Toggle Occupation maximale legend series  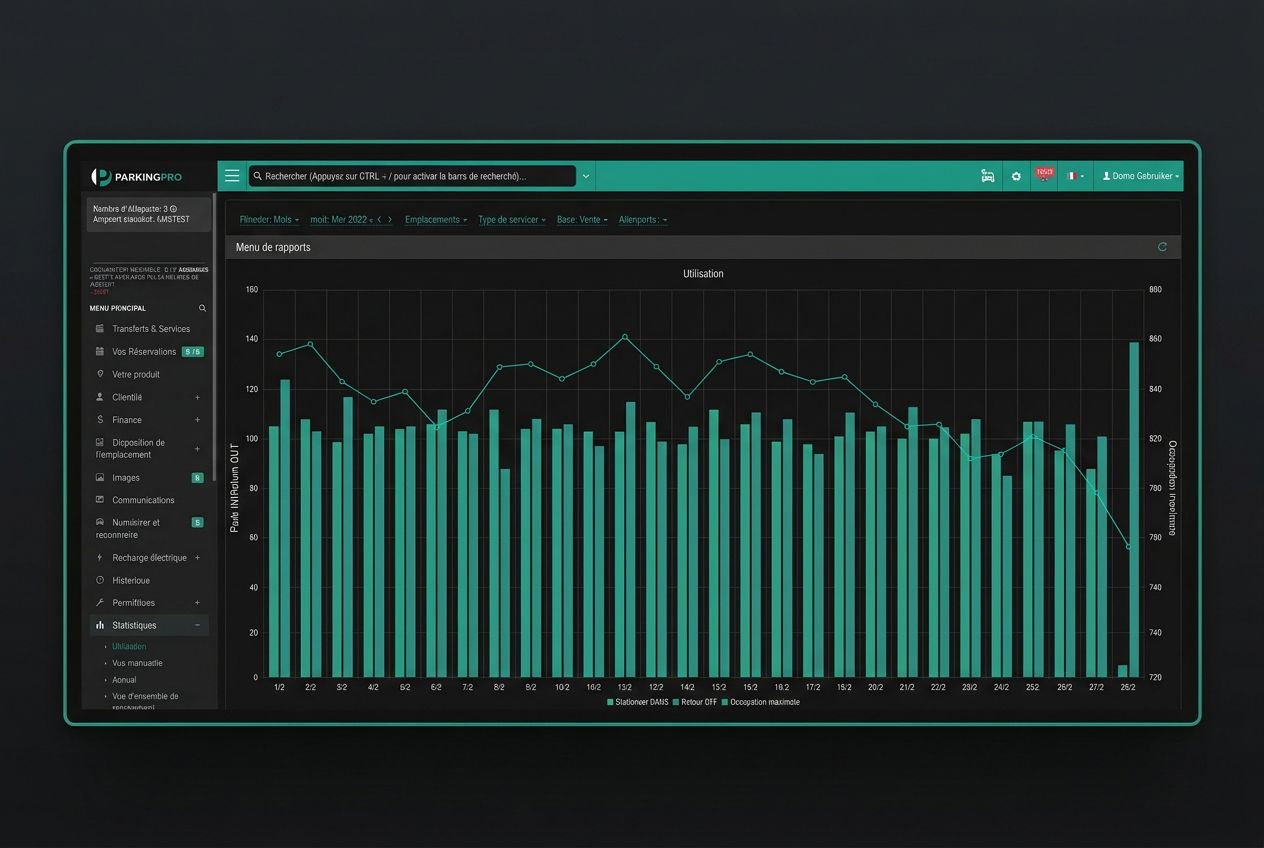pos(760,702)
